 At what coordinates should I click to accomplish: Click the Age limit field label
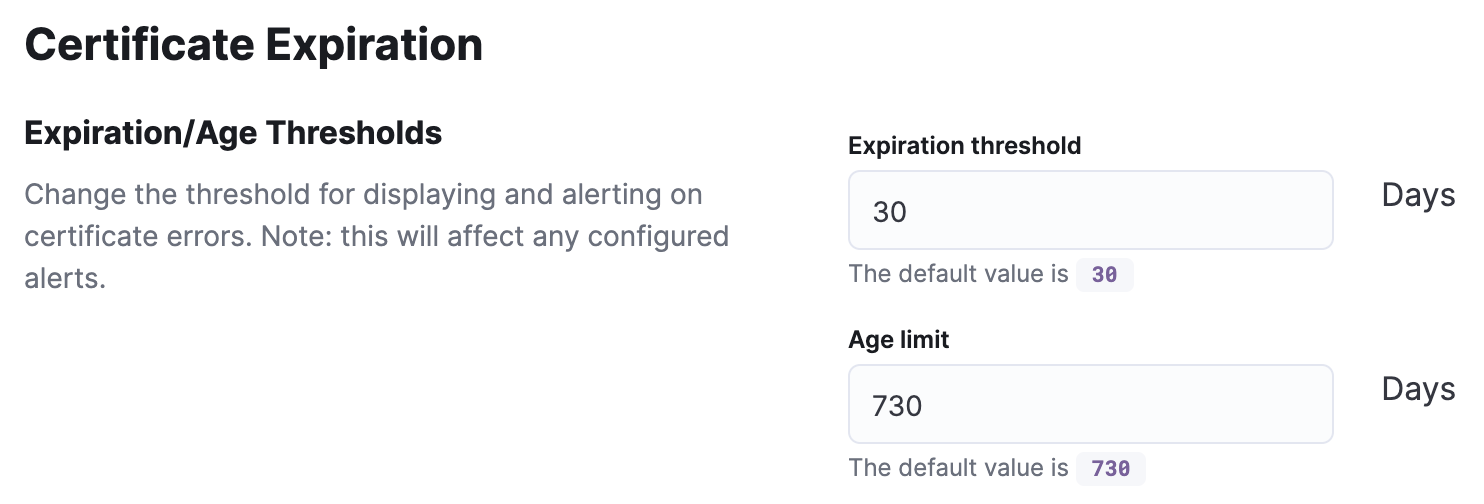tap(898, 340)
